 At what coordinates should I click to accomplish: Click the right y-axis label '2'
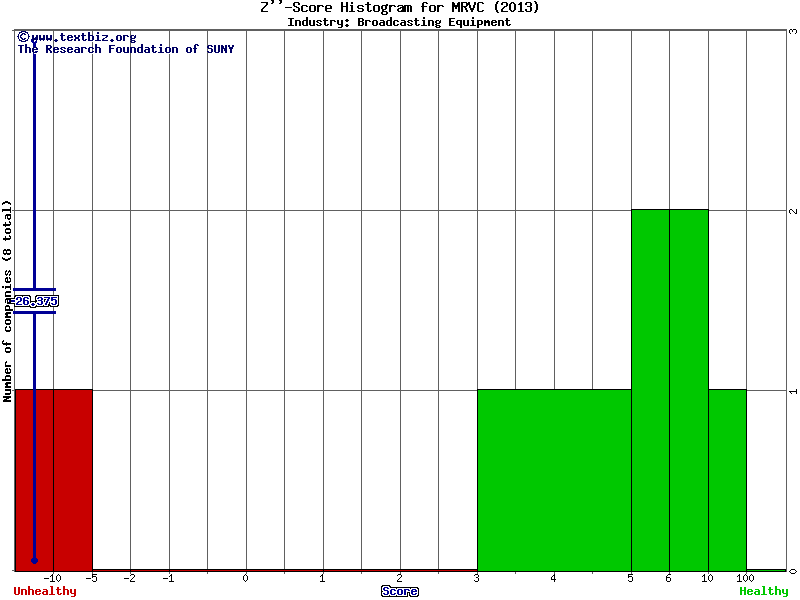pyautogui.click(x=793, y=211)
